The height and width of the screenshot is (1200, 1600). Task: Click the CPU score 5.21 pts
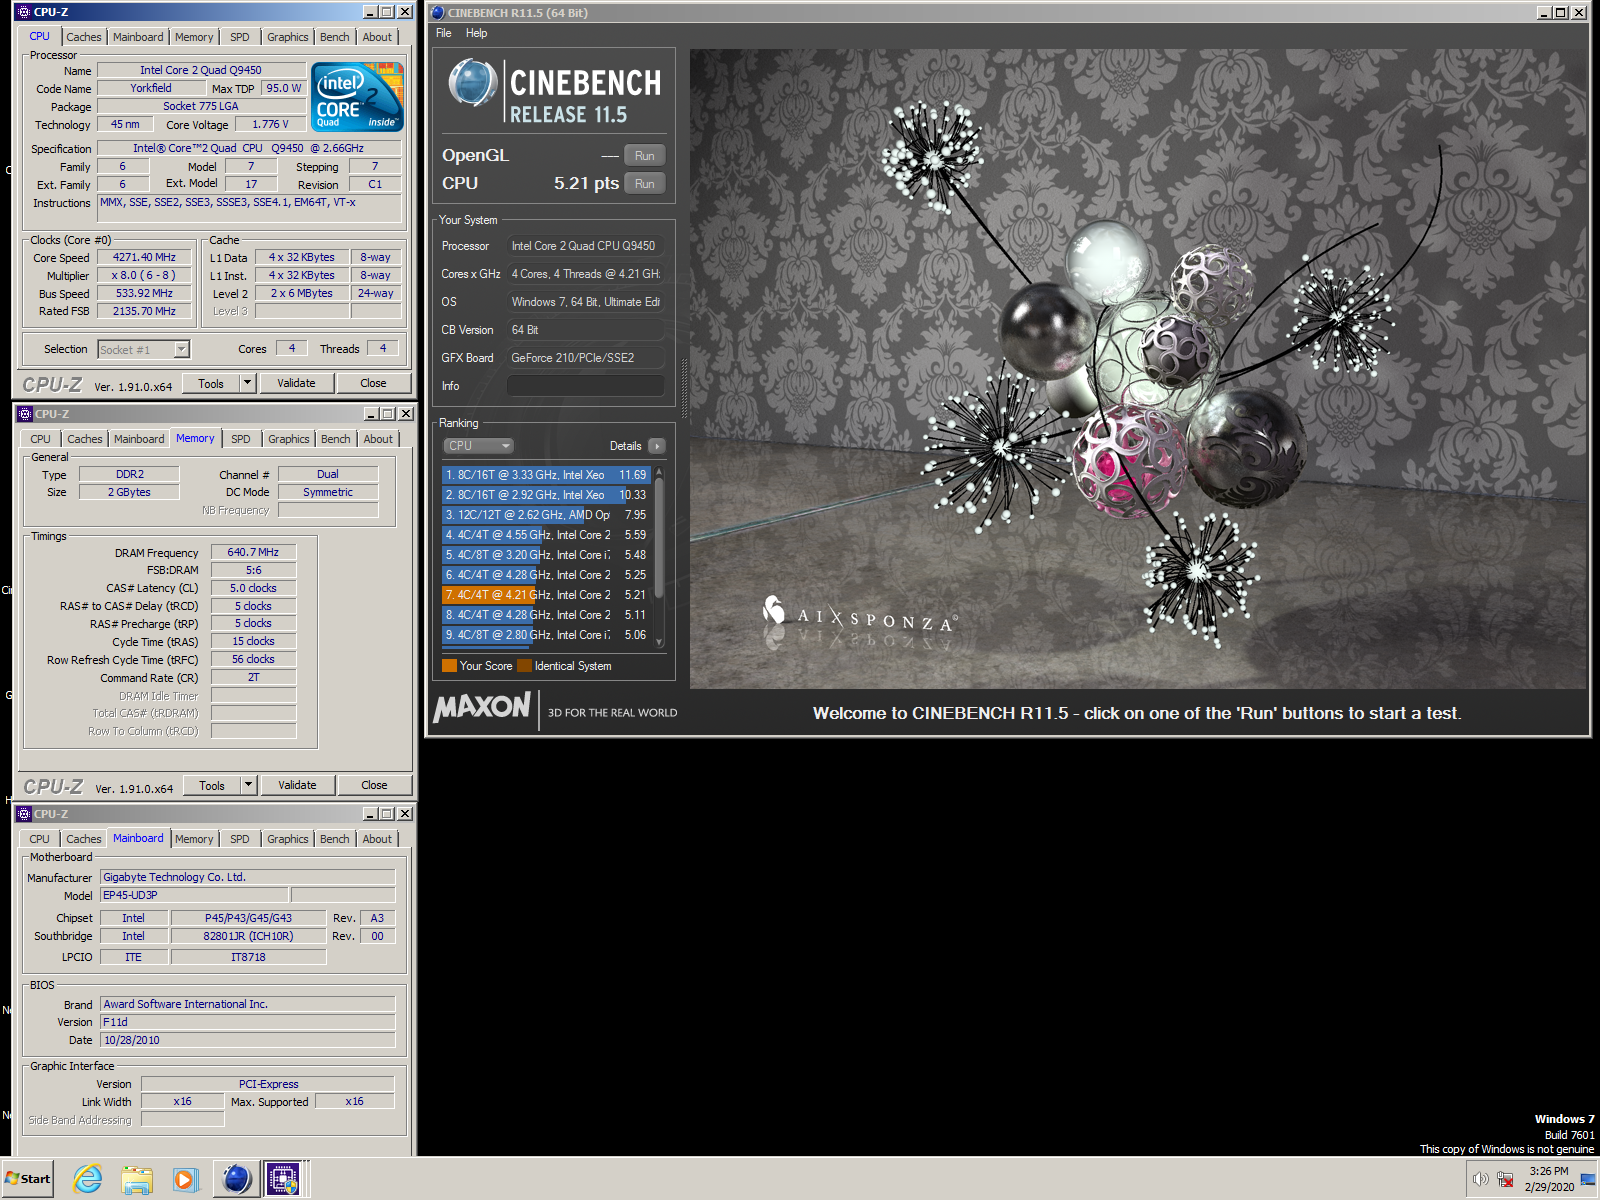586,184
